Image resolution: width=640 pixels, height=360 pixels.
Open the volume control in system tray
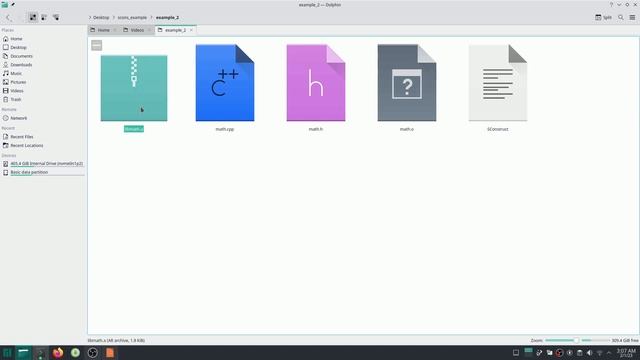589,353
